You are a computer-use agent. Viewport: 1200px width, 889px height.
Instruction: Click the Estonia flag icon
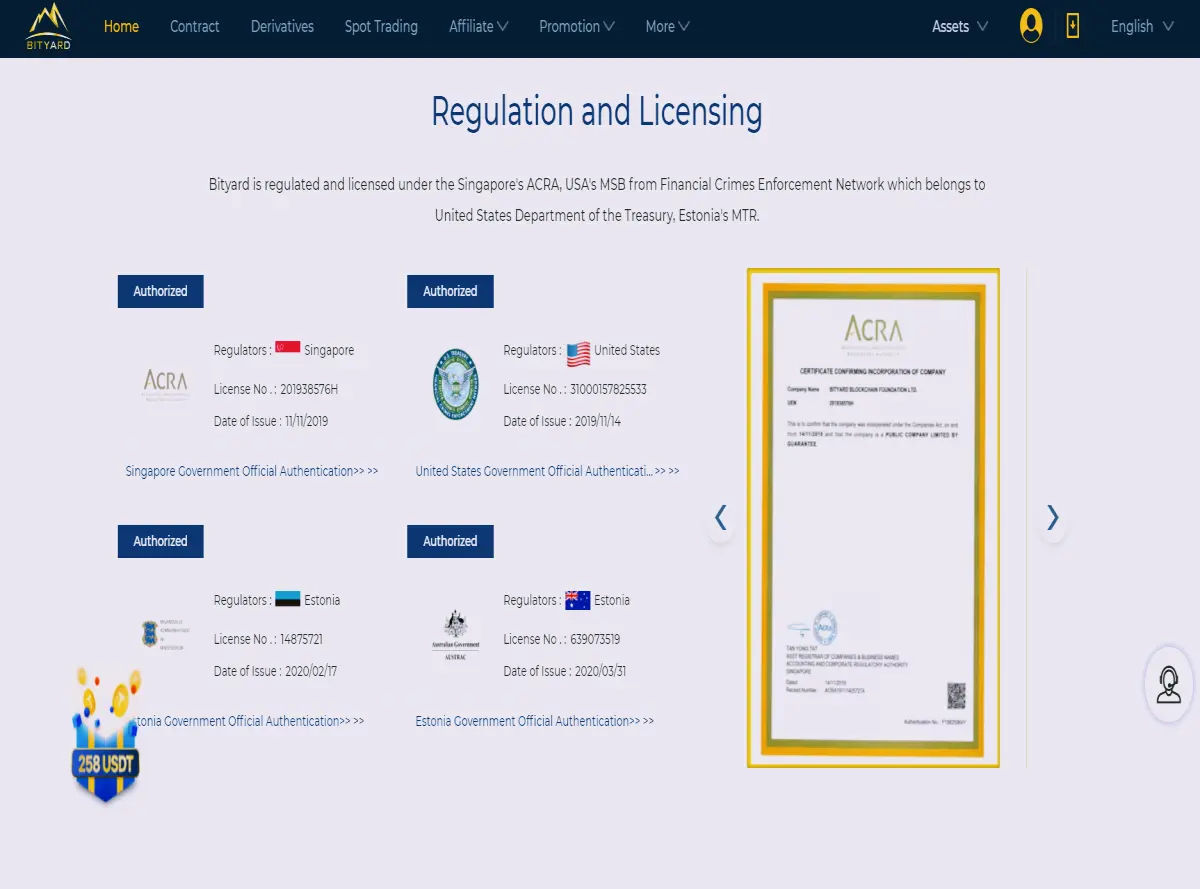(288, 599)
